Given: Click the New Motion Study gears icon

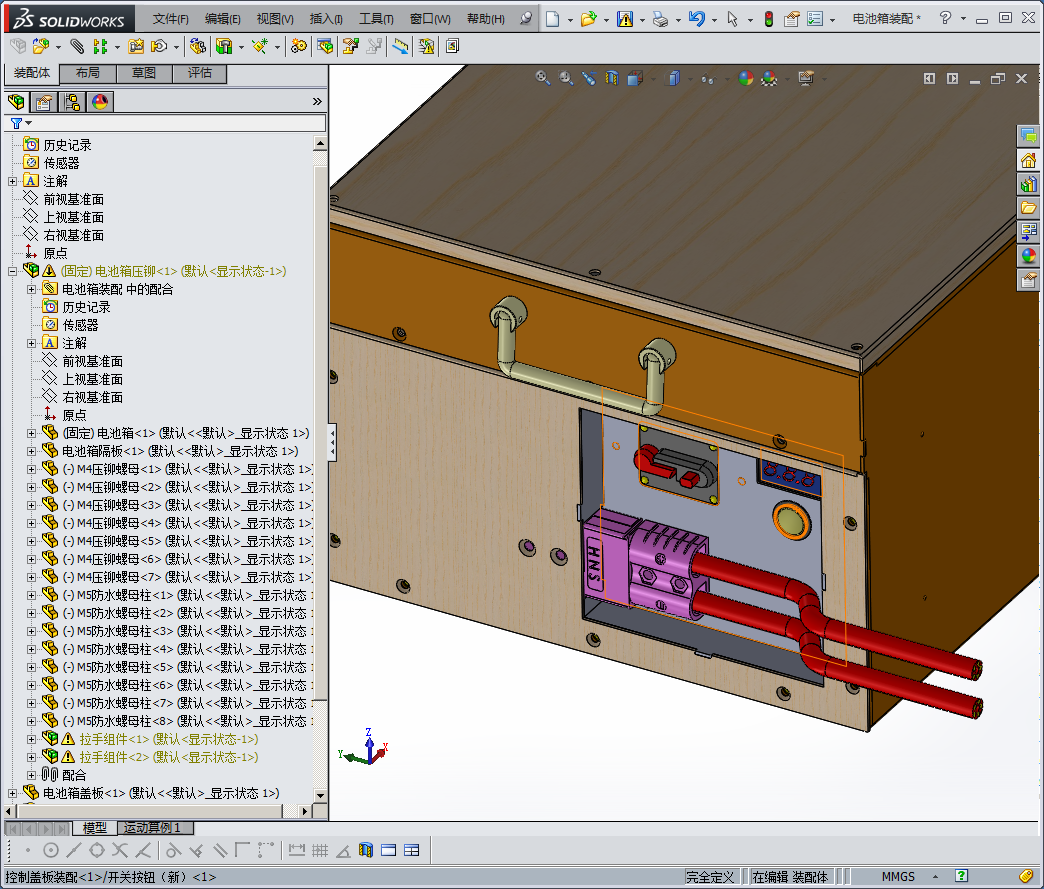Looking at the screenshot, I should point(299,46).
